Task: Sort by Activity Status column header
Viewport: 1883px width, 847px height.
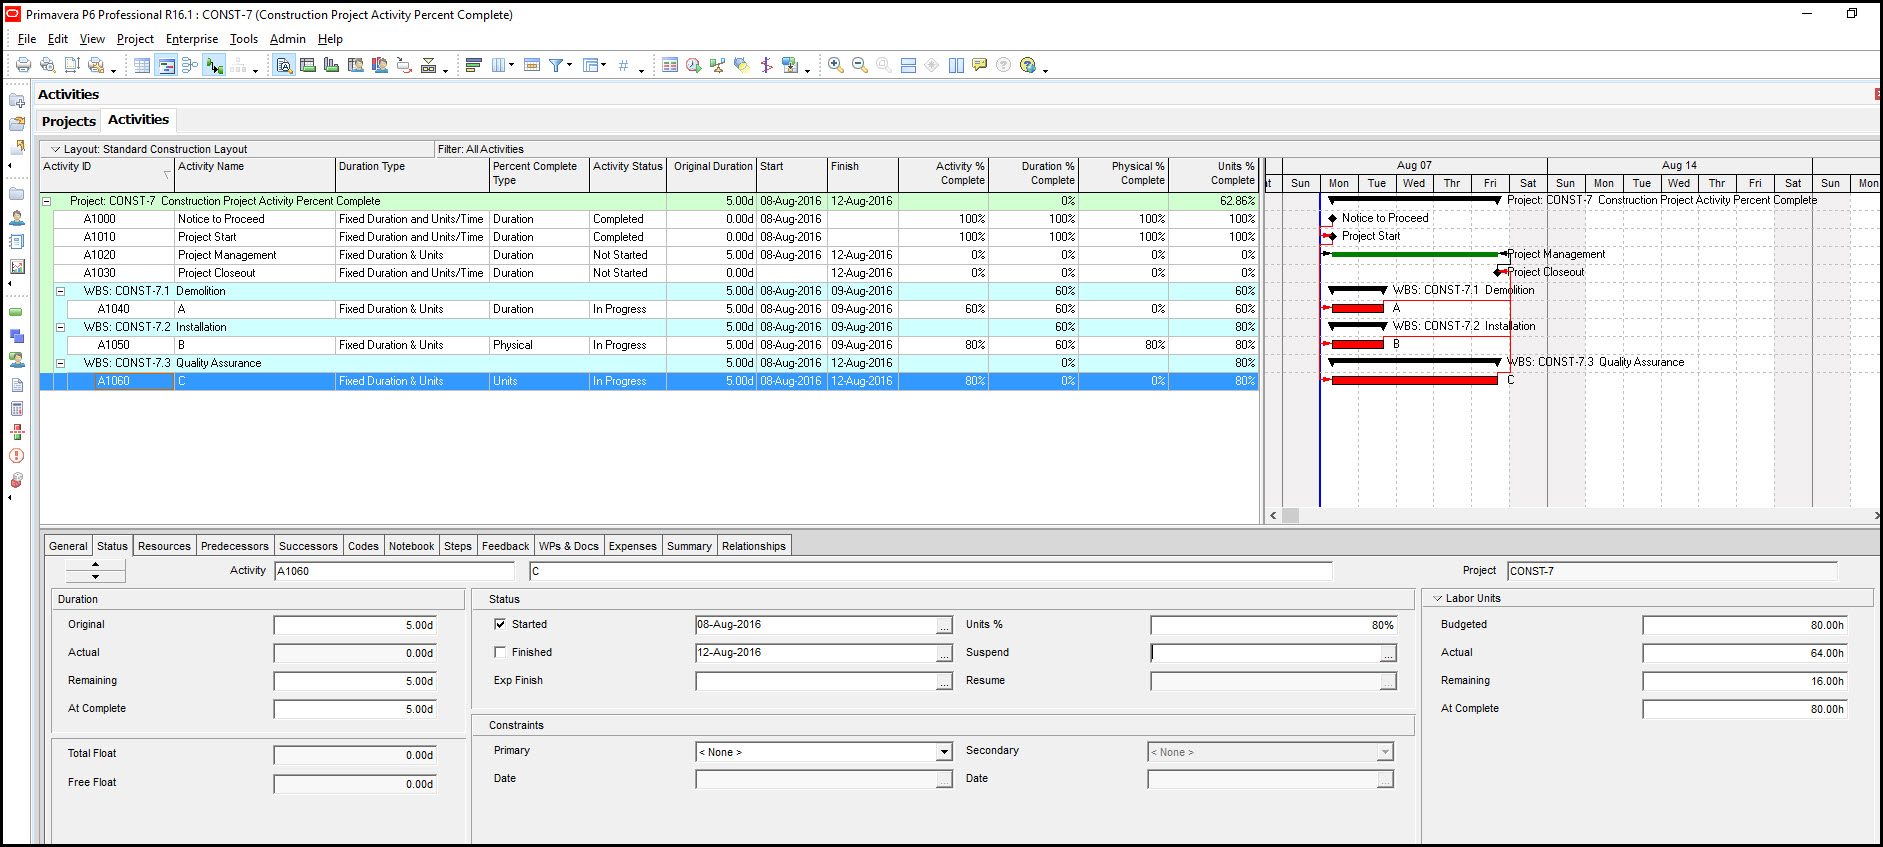Action: click(628, 174)
